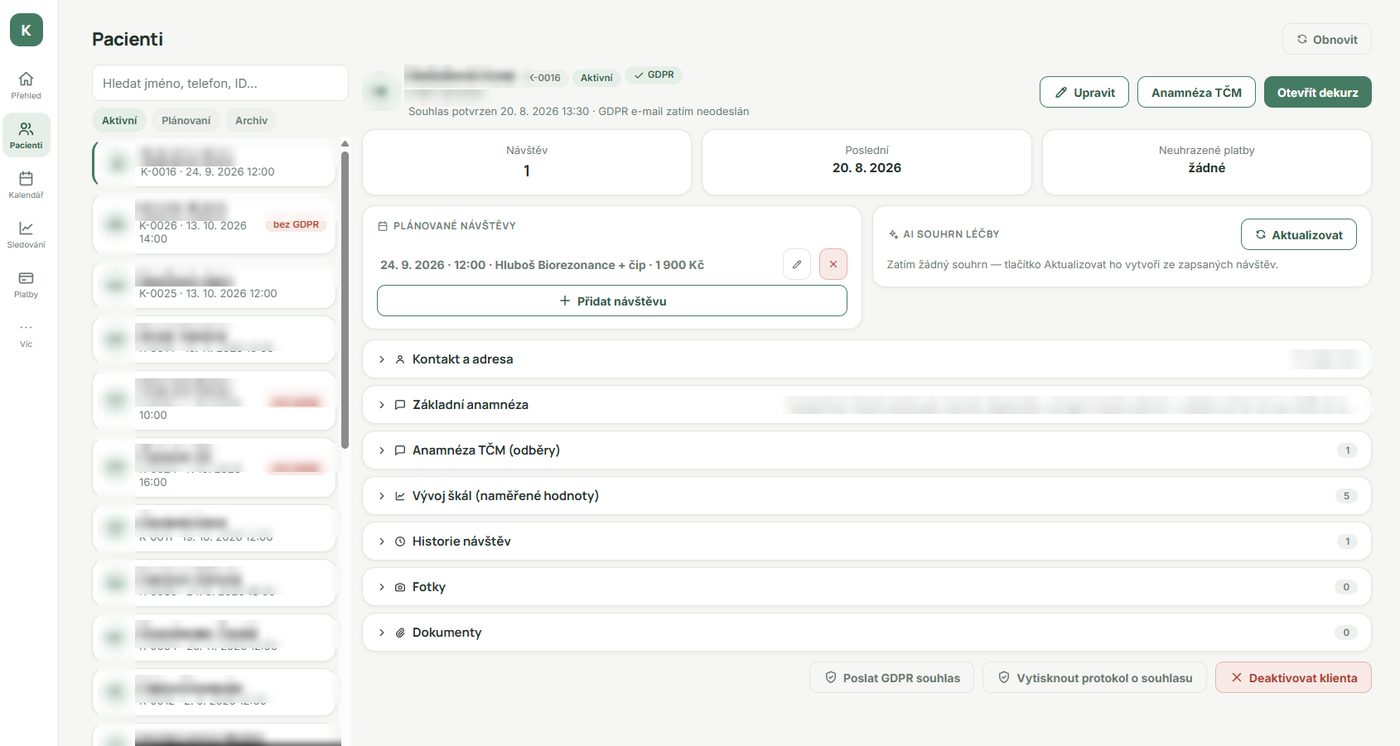The height and width of the screenshot is (746, 1400).
Task: Click the Návštěv count card
Action: point(527,162)
